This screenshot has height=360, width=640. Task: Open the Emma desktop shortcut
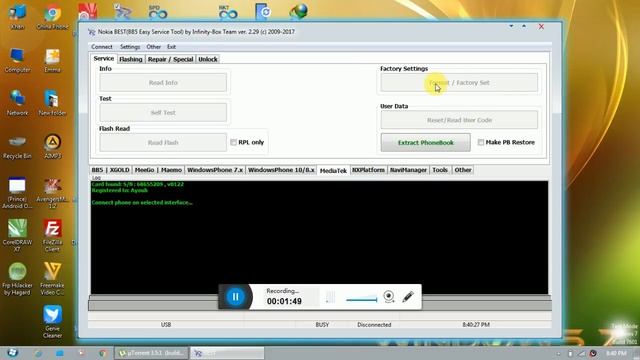click(x=52, y=60)
